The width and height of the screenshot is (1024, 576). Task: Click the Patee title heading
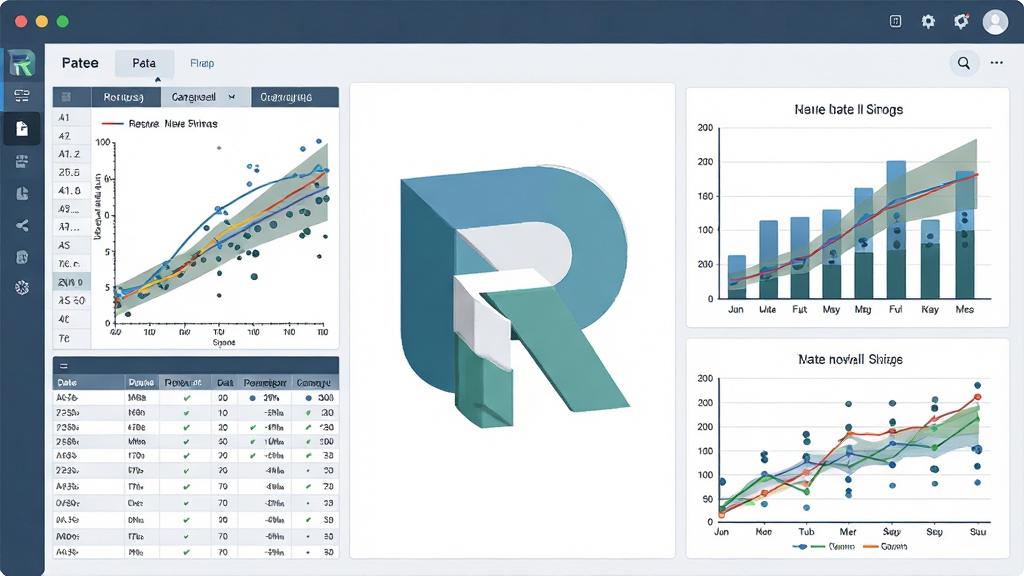coord(80,63)
